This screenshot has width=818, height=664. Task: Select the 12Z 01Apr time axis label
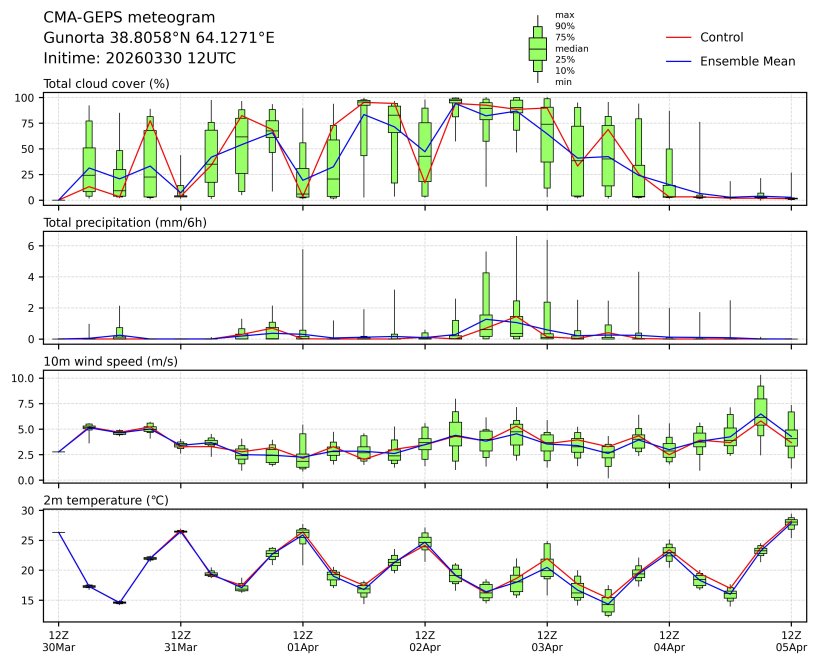click(303, 641)
